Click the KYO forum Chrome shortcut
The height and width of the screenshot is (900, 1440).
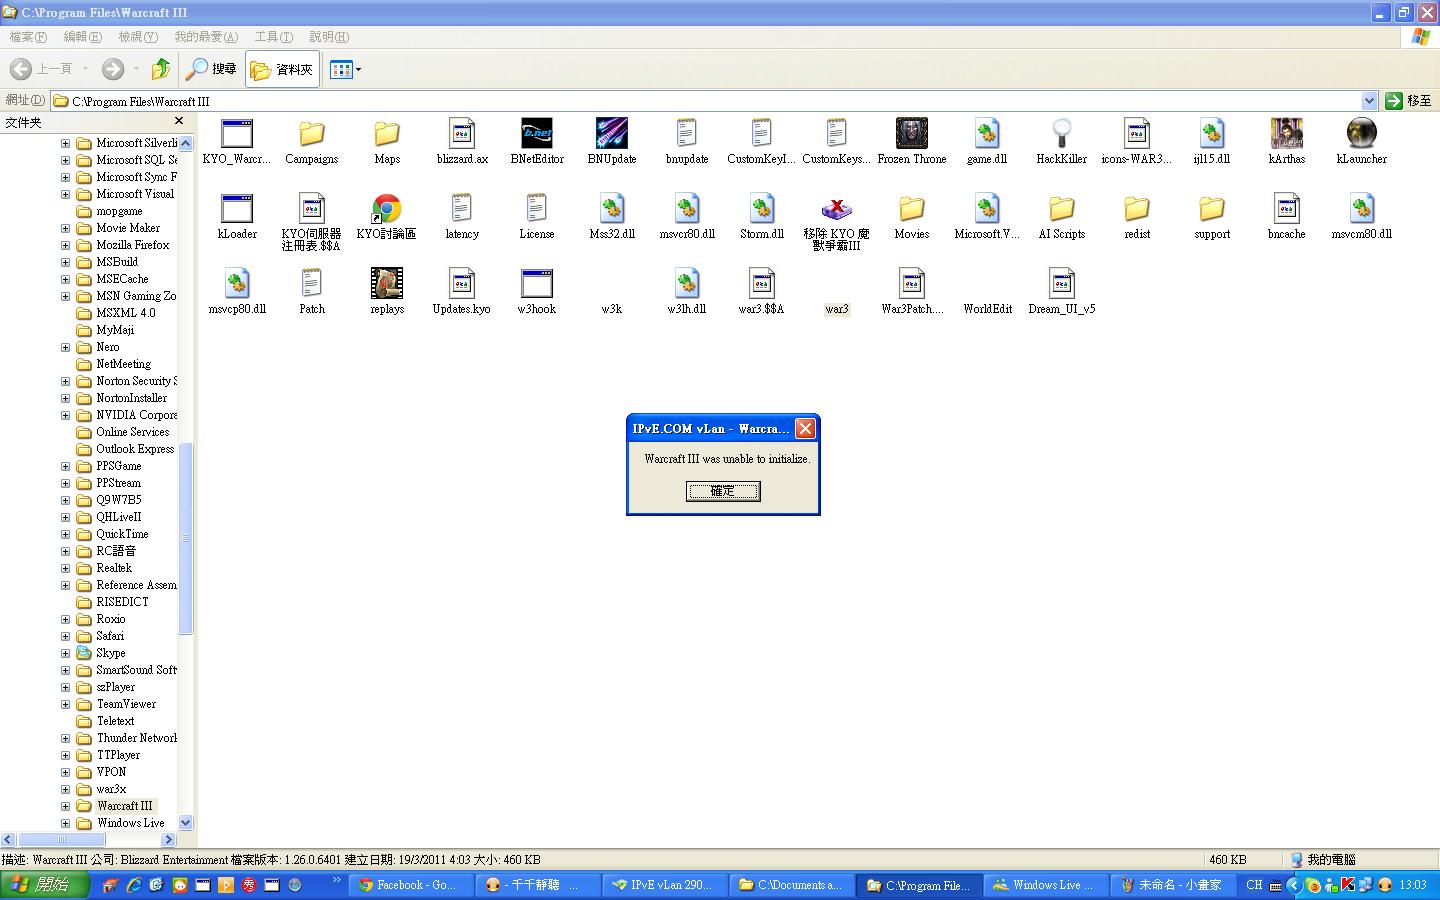(x=386, y=209)
